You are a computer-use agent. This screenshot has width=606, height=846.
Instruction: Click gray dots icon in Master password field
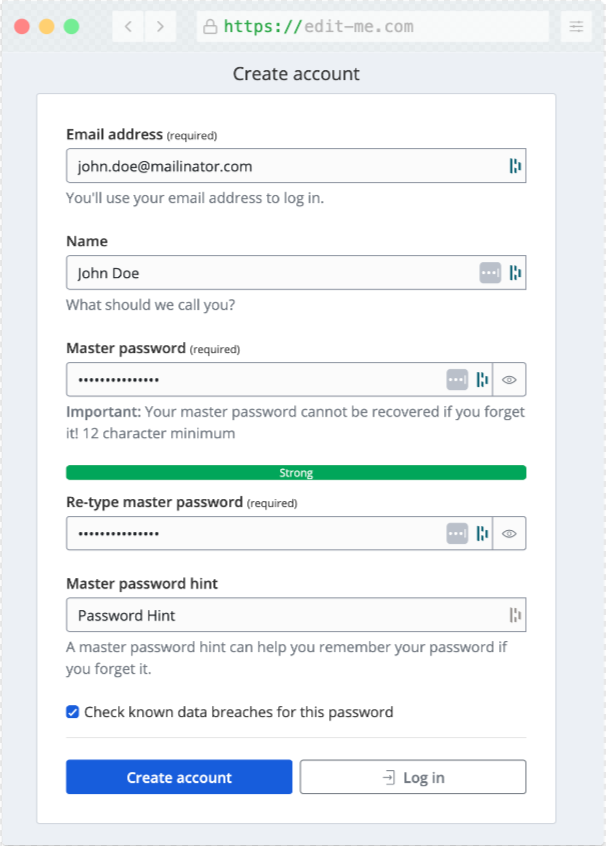pyautogui.click(x=457, y=379)
